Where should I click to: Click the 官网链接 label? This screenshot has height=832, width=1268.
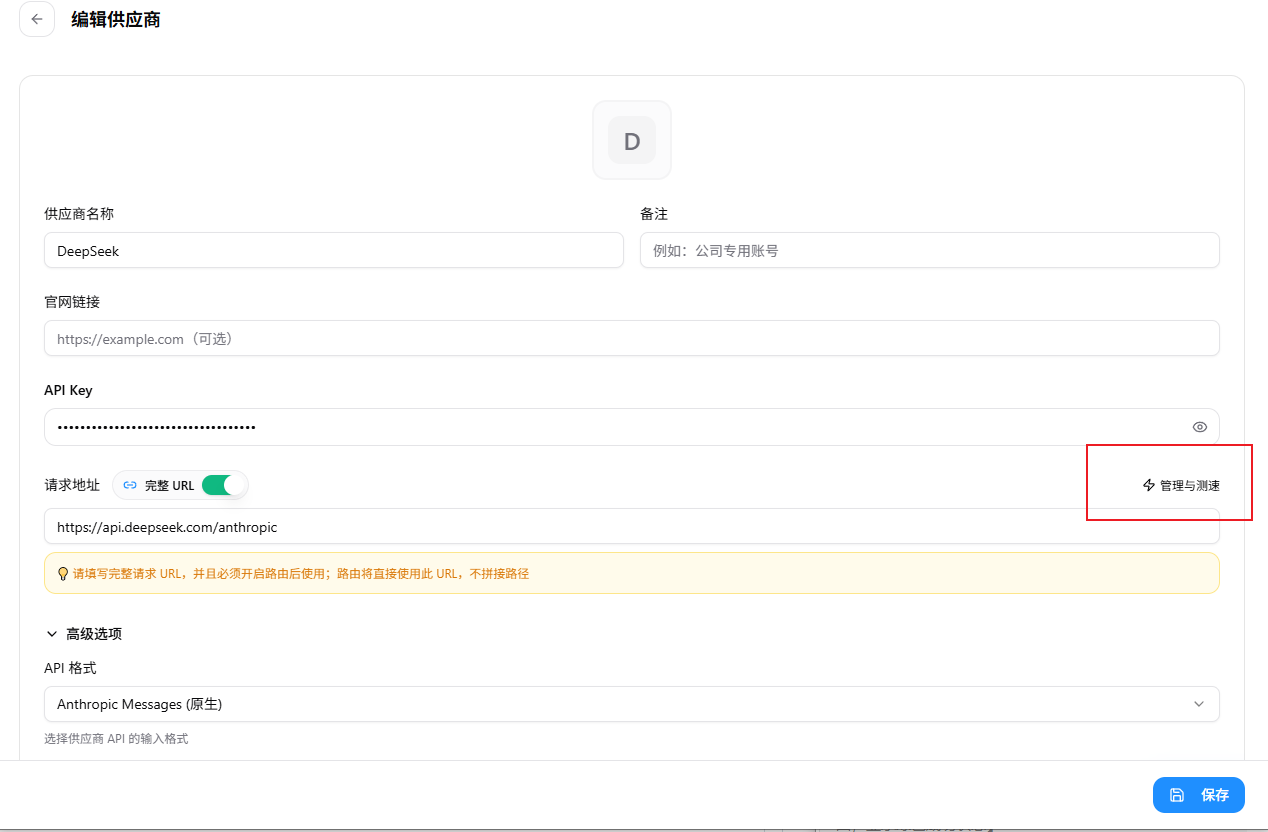(x=72, y=302)
